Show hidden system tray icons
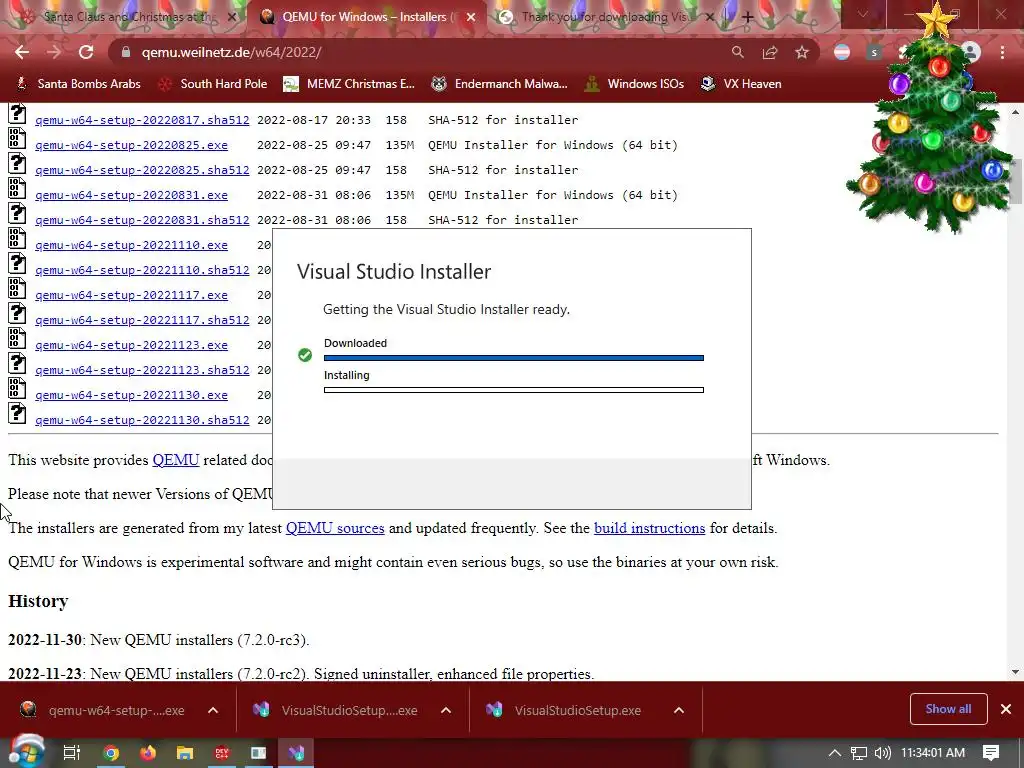Screen dimensions: 1024x768 tap(835, 753)
